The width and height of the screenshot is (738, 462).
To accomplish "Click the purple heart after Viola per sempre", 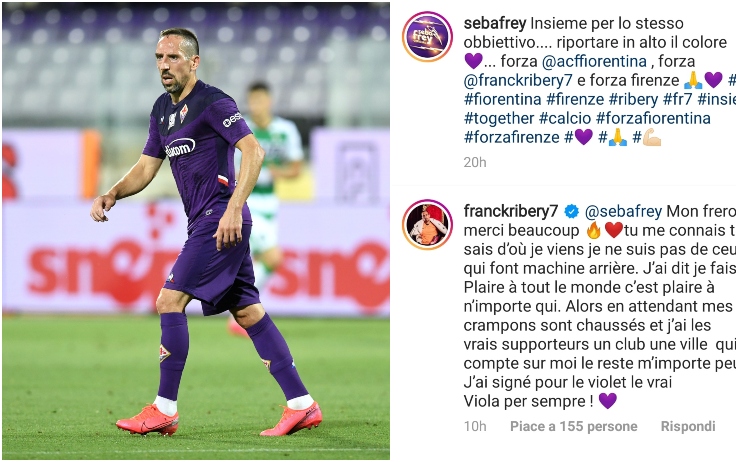I will point(608,401).
